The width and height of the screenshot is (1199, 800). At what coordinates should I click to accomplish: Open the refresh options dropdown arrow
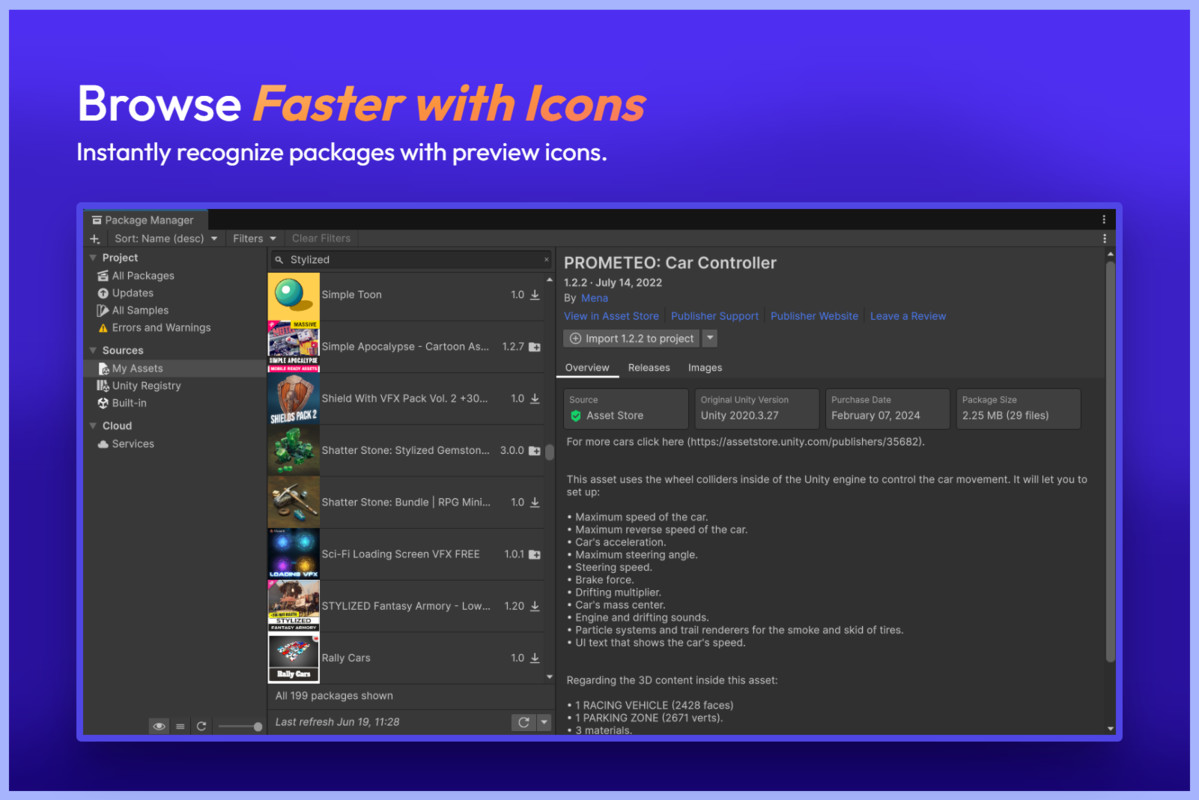pyautogui.click(x=544, y=722)
